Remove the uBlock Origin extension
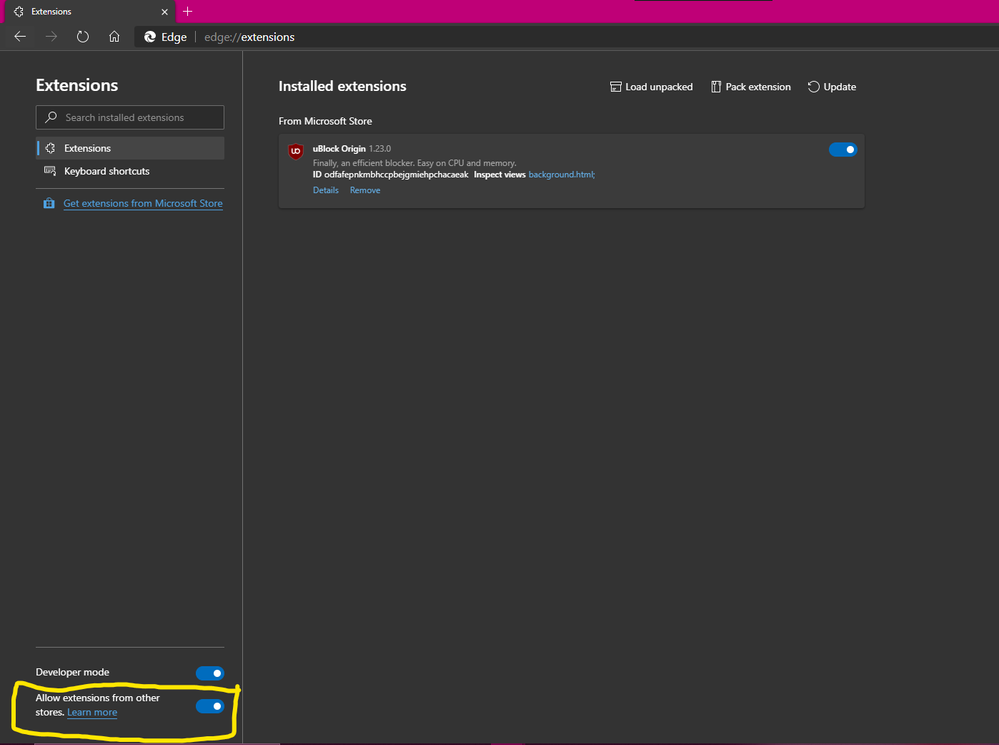 click(365, 190)
